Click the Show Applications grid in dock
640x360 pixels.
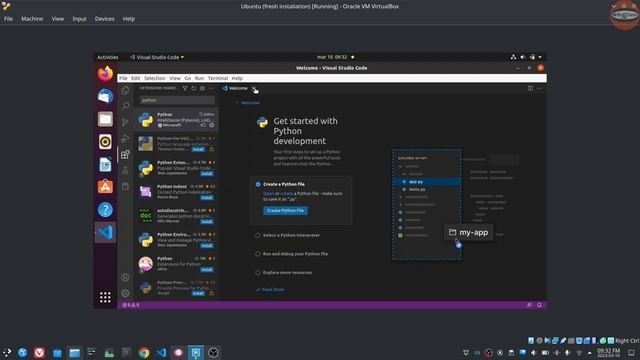(x=105, y=297)
